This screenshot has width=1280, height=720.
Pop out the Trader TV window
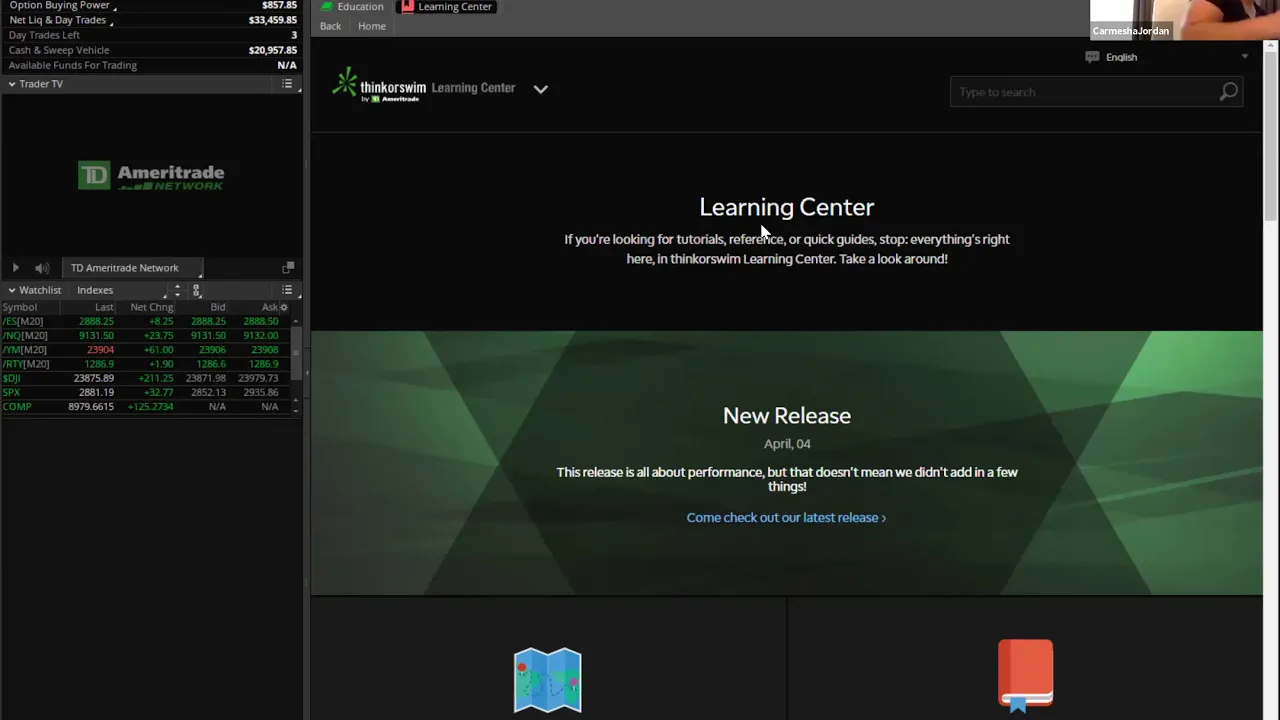point(288,268)
